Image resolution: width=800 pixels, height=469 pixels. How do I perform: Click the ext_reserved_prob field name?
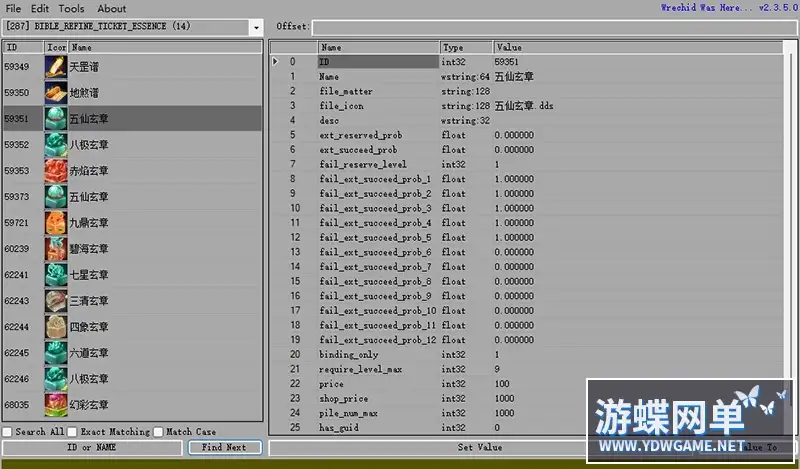pyautogui.click(x=361, y=136)
